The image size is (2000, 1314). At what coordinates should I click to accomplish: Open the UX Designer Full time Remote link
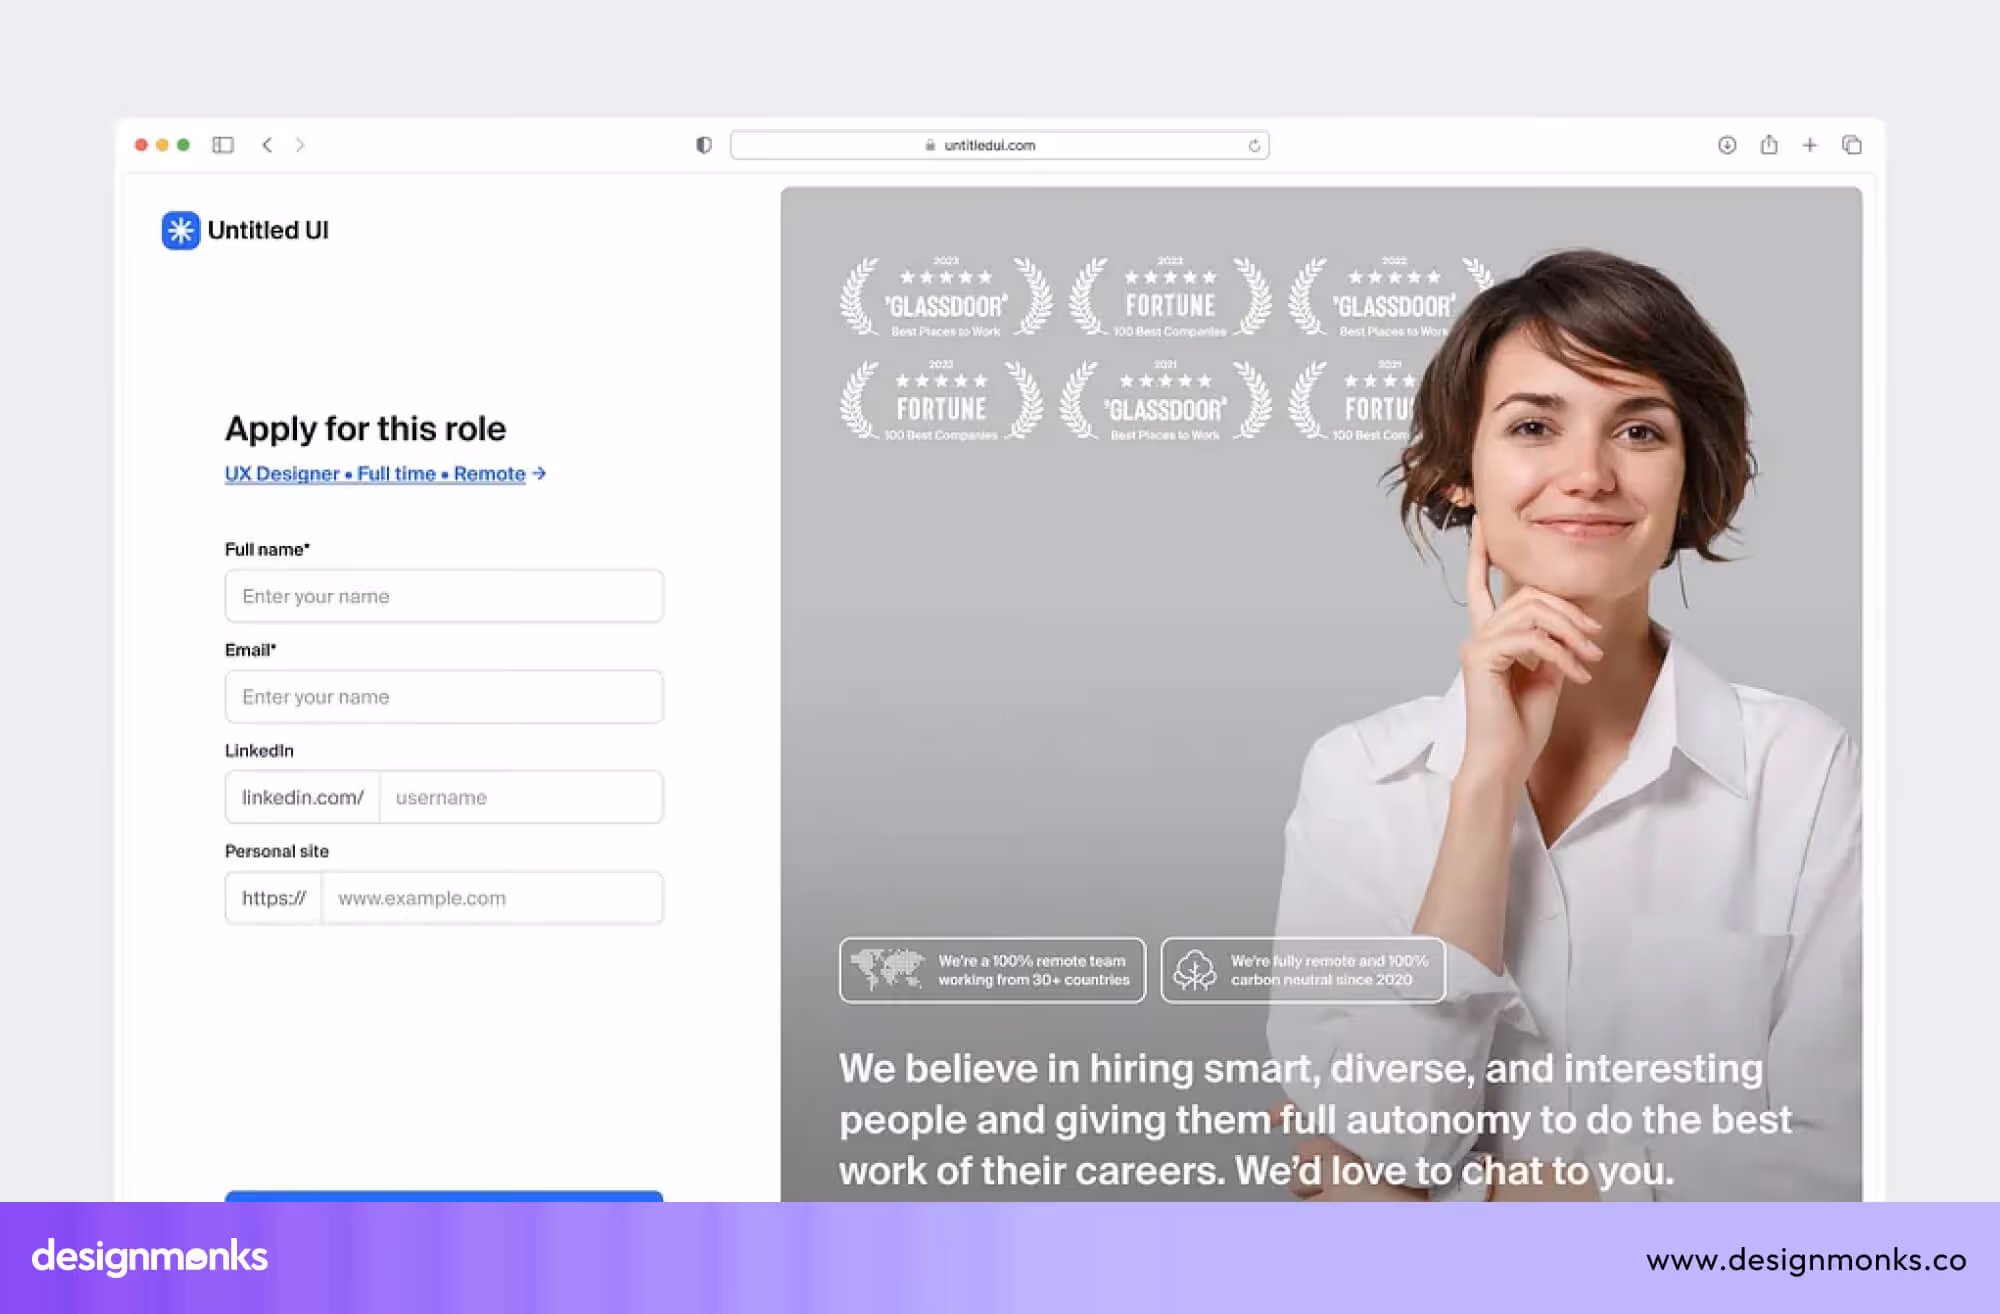pyautogui.click(x=374, y=473)
